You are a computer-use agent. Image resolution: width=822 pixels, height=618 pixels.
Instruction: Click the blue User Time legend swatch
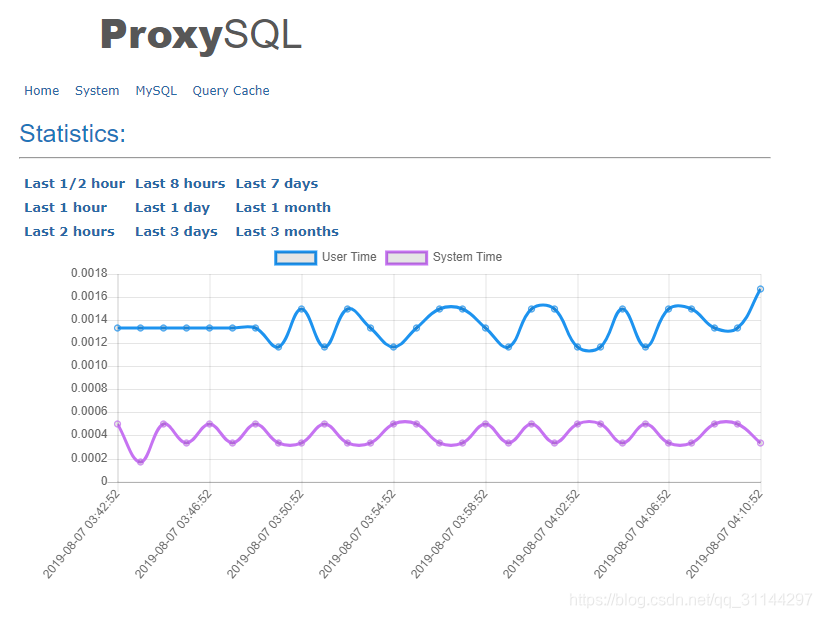[294, 257]
